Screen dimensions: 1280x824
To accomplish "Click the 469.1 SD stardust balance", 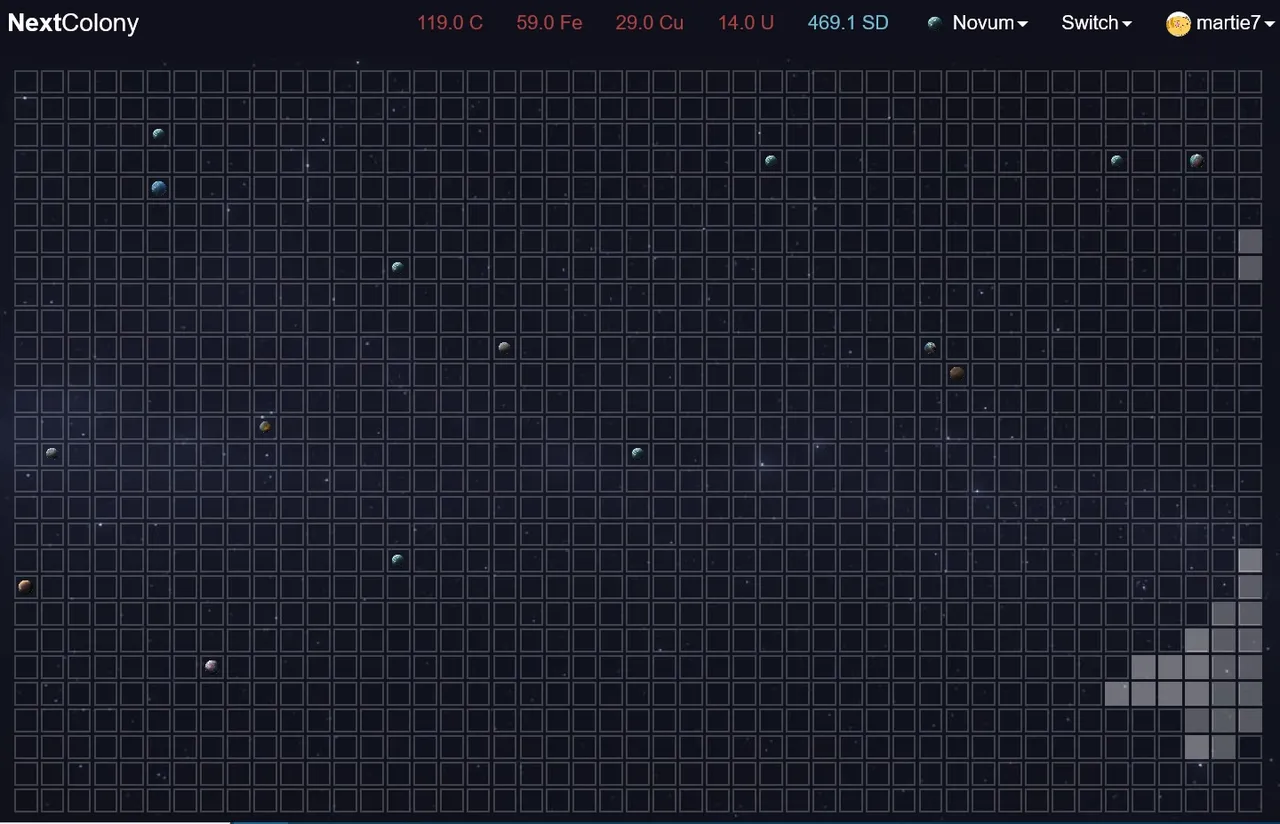I will point(848,23).
